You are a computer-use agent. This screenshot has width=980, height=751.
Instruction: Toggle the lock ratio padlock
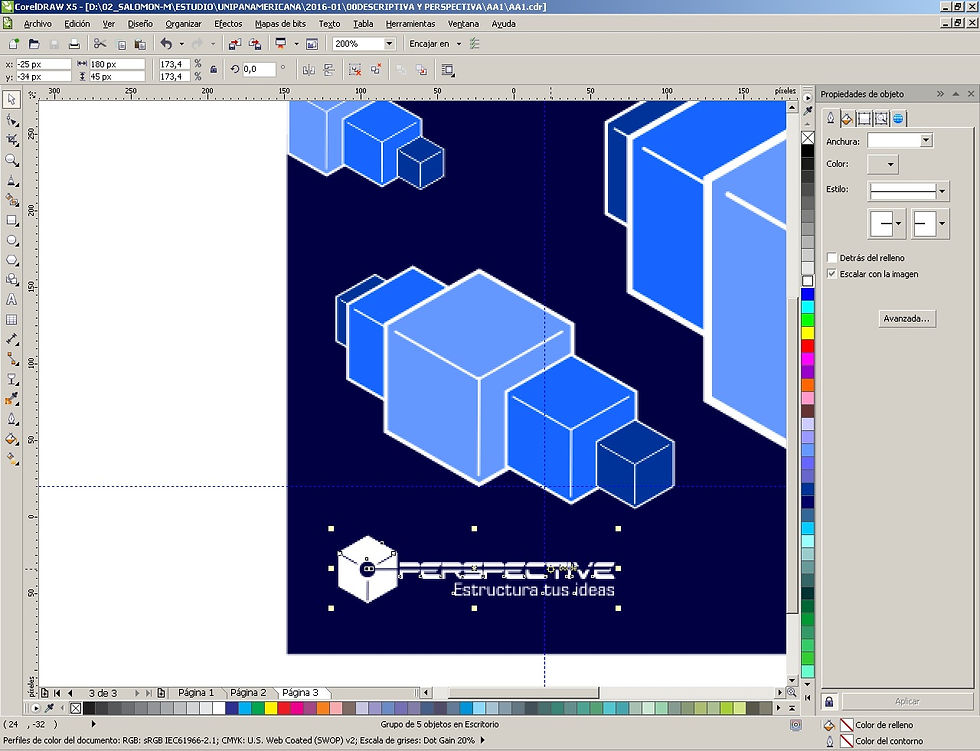(x=213, y=70)
